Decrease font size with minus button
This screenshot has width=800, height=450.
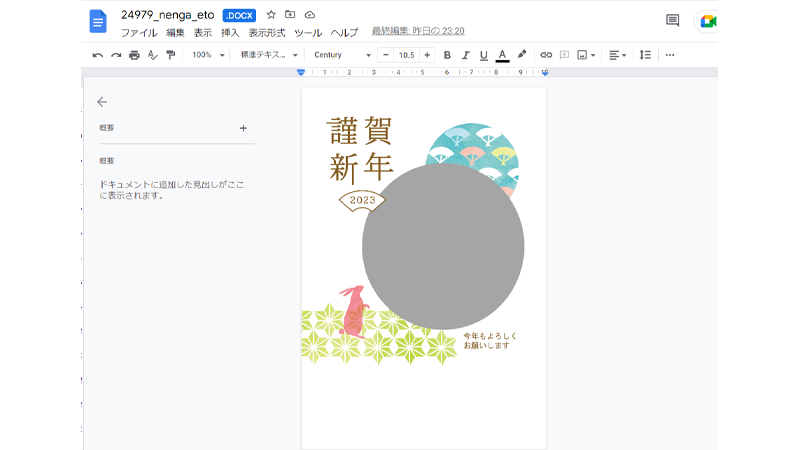(386, 55)
